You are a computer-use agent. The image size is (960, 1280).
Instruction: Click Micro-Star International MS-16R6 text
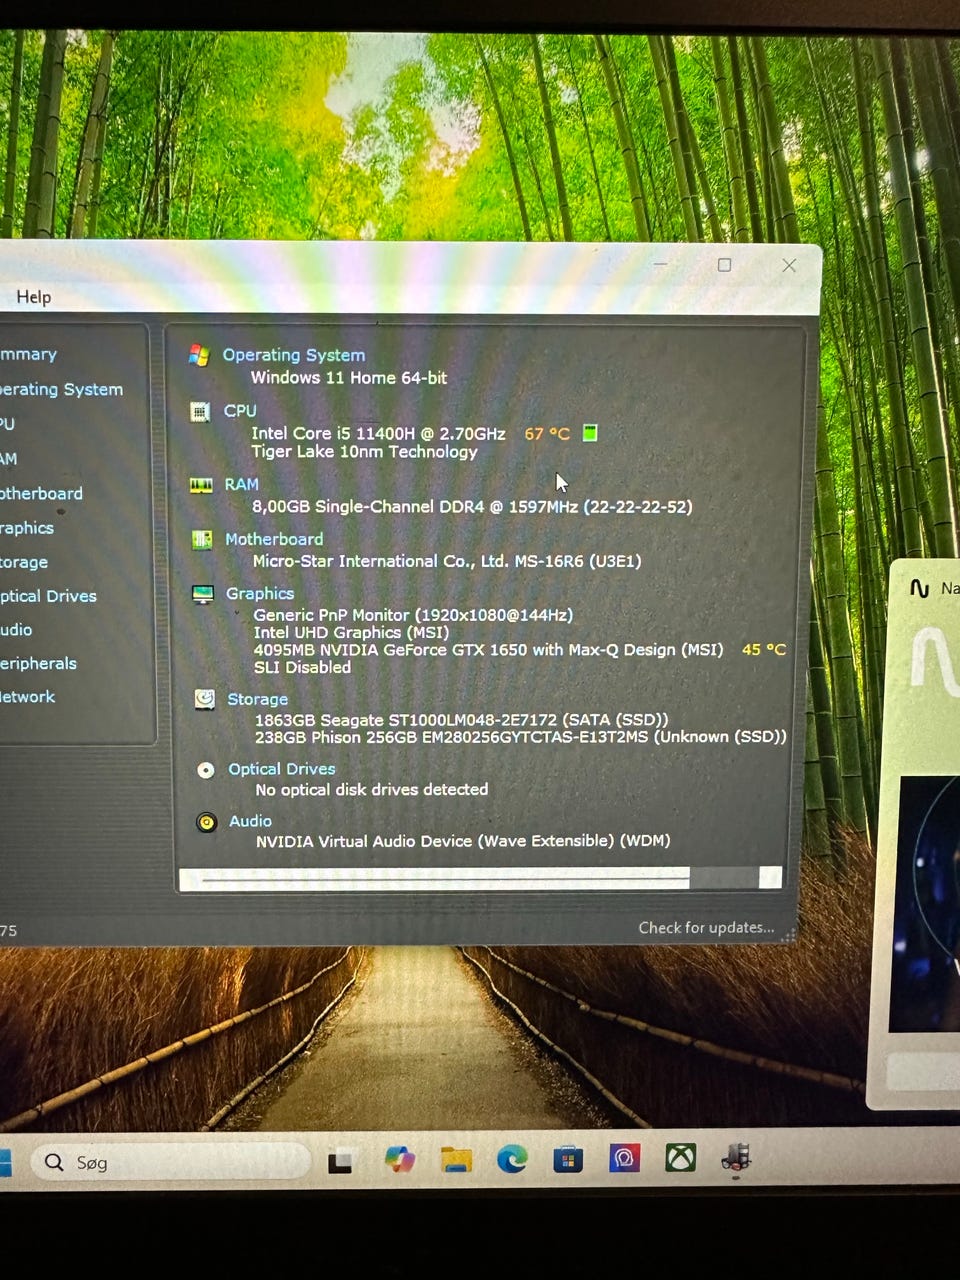coord(447,562)
